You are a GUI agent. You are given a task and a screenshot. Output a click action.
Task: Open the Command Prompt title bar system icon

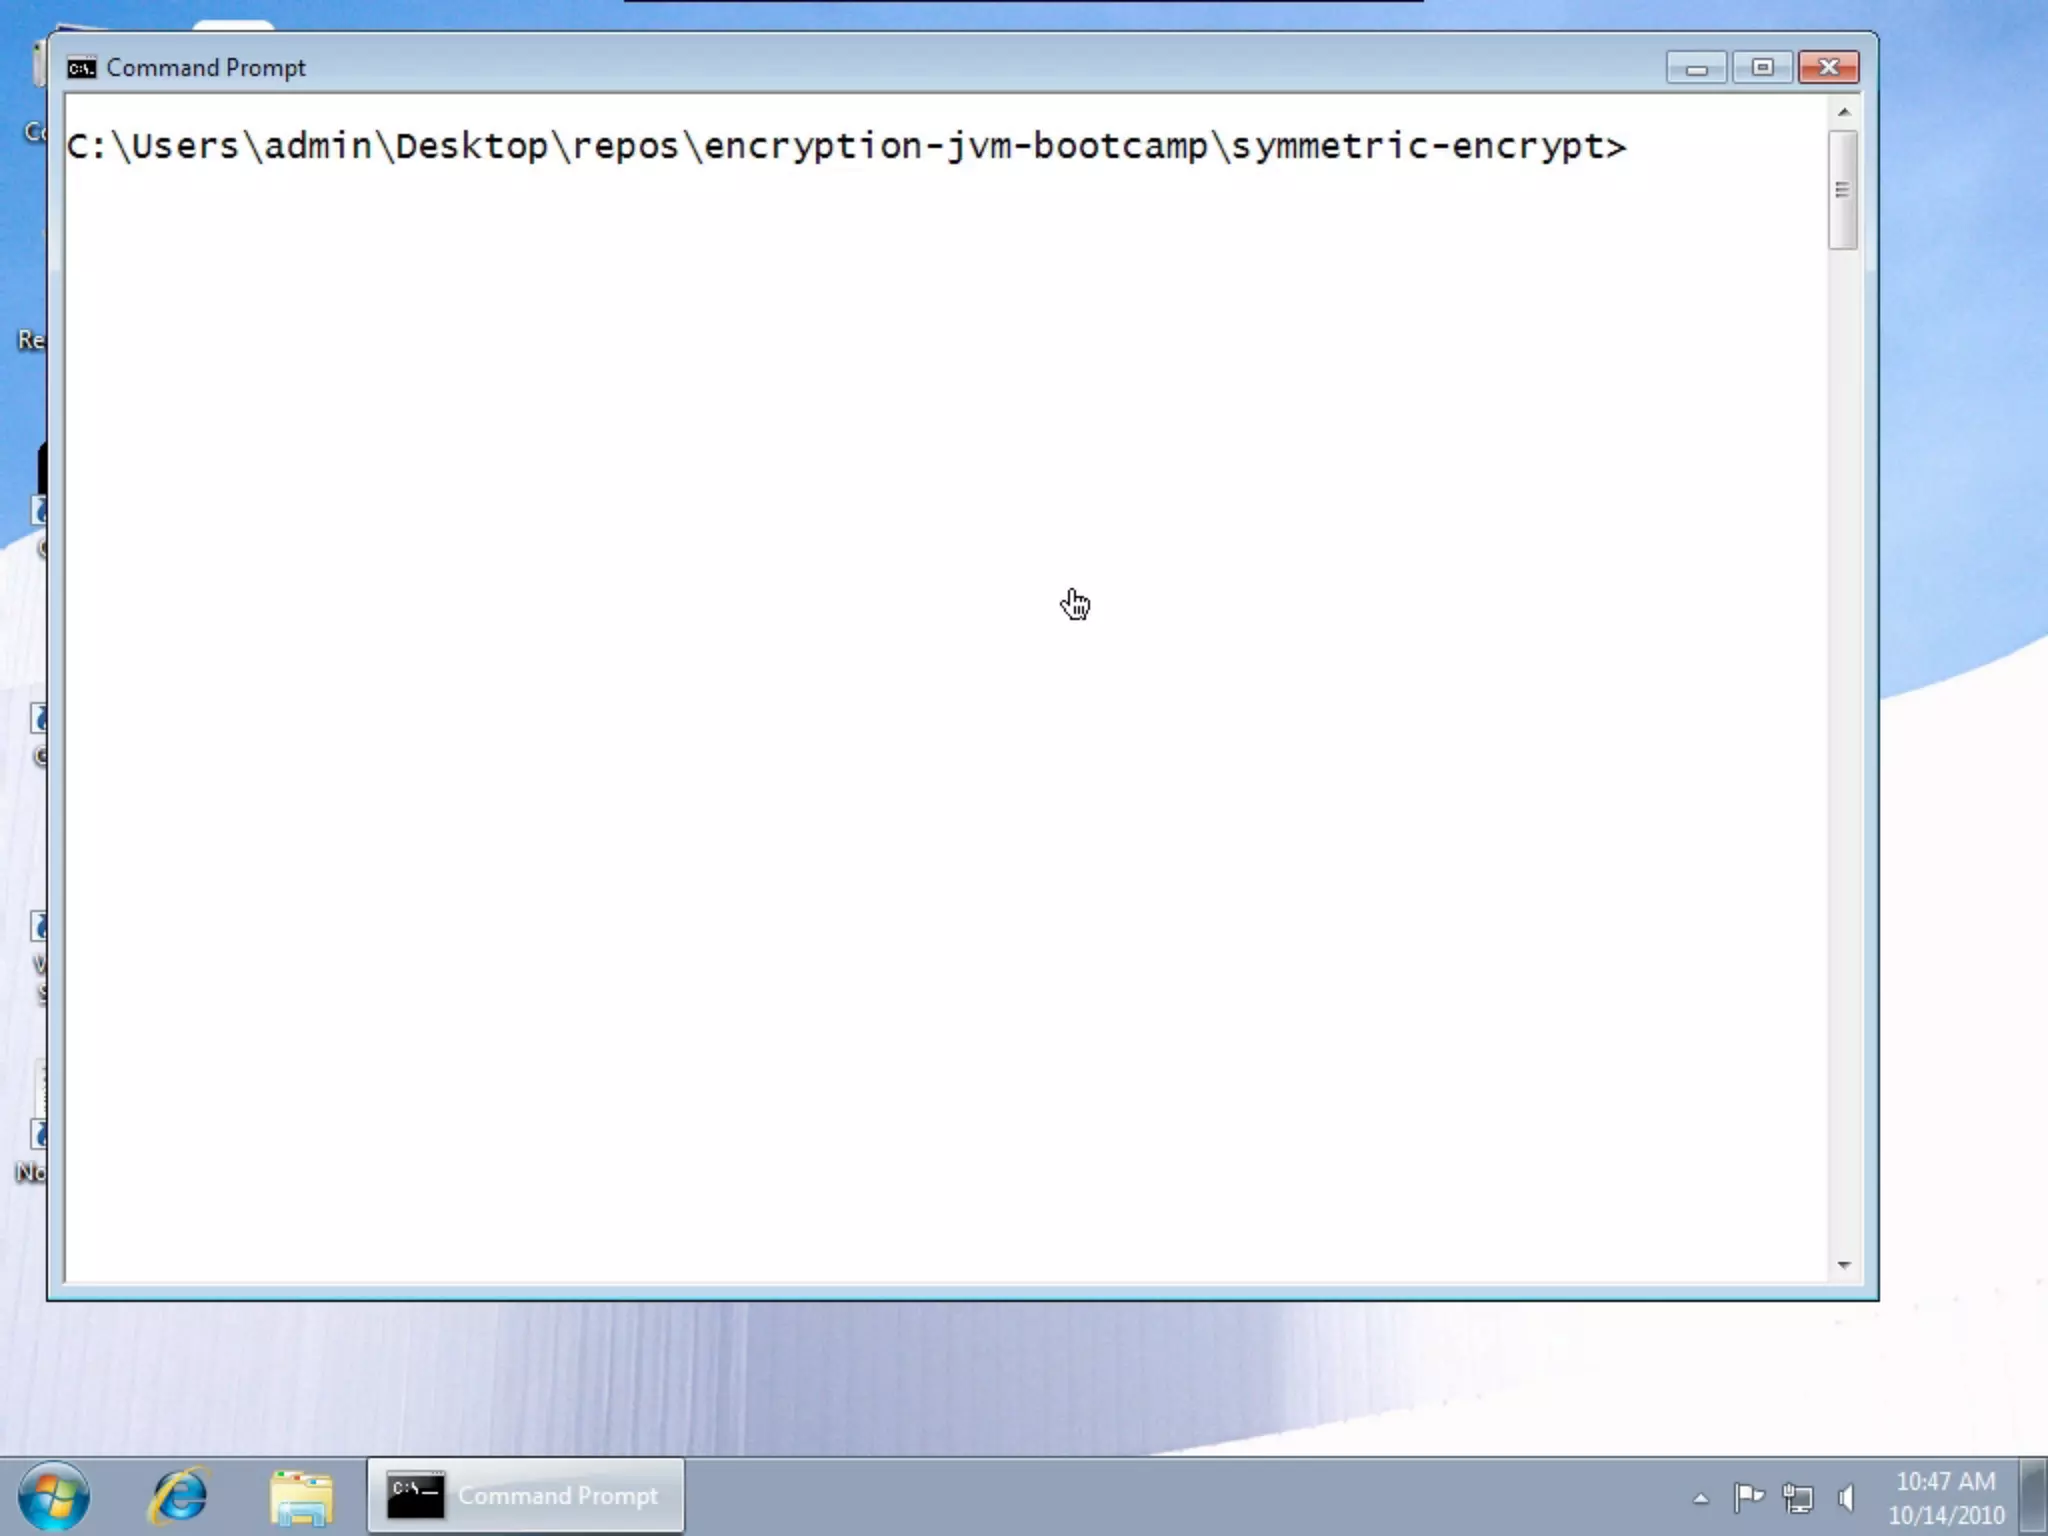(x=81, y=68)
